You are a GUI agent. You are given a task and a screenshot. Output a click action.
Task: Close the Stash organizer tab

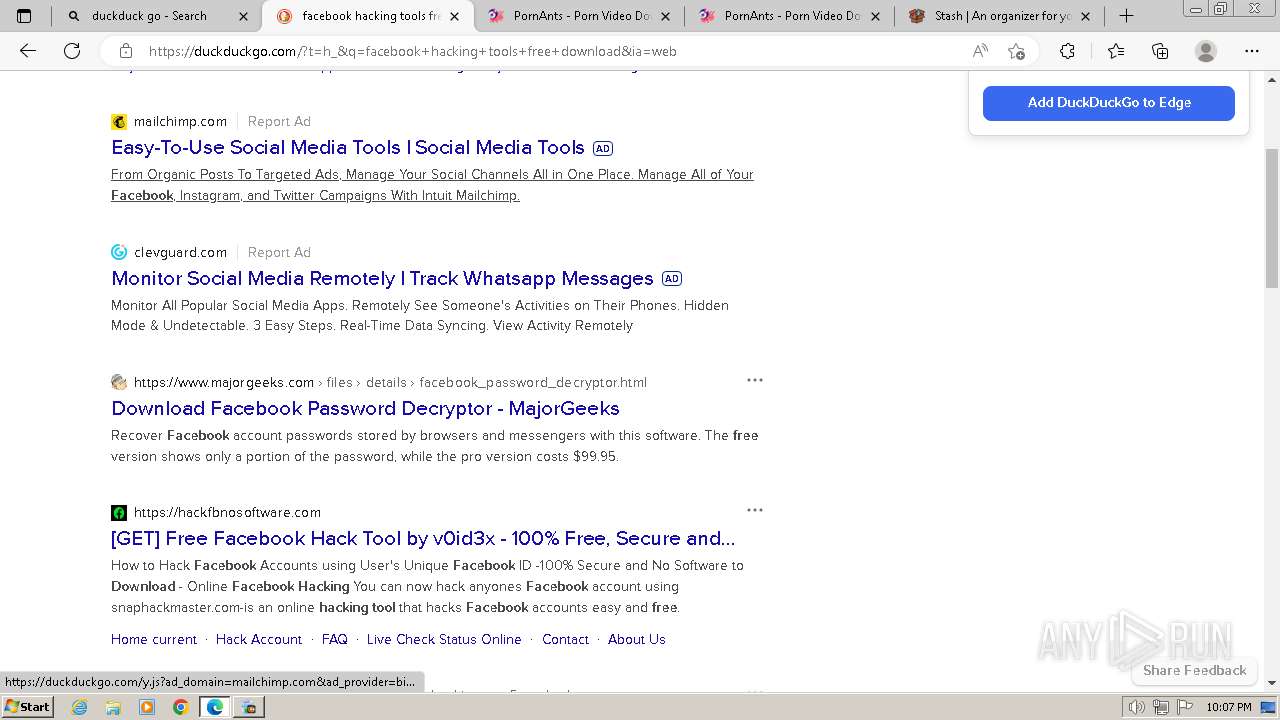tap(1086, 16)
